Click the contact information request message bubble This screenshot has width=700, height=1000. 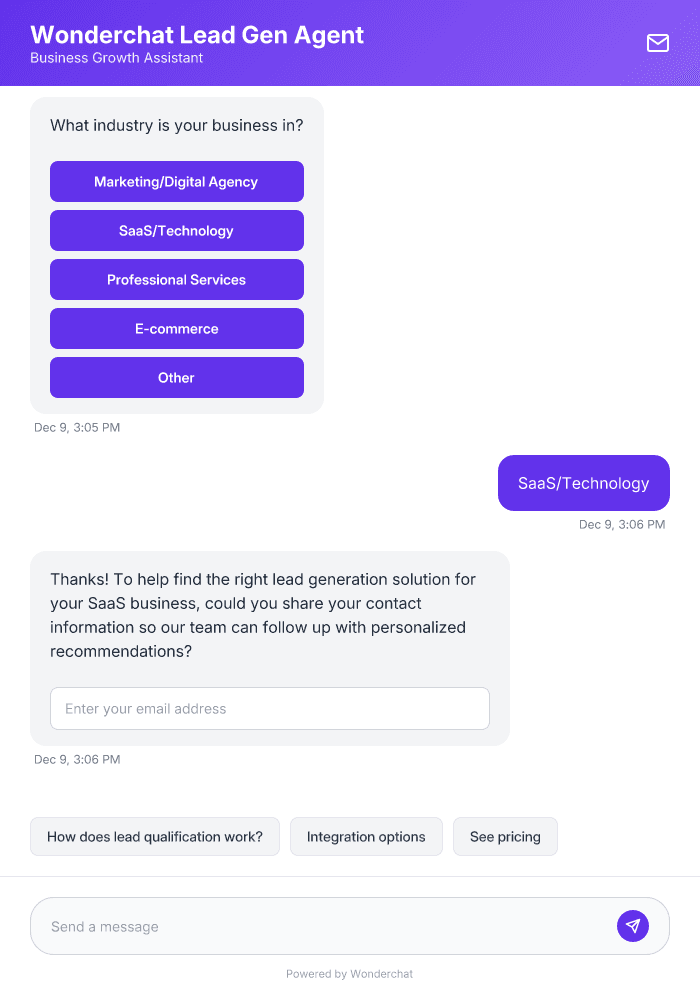click(x=270, y=615)
